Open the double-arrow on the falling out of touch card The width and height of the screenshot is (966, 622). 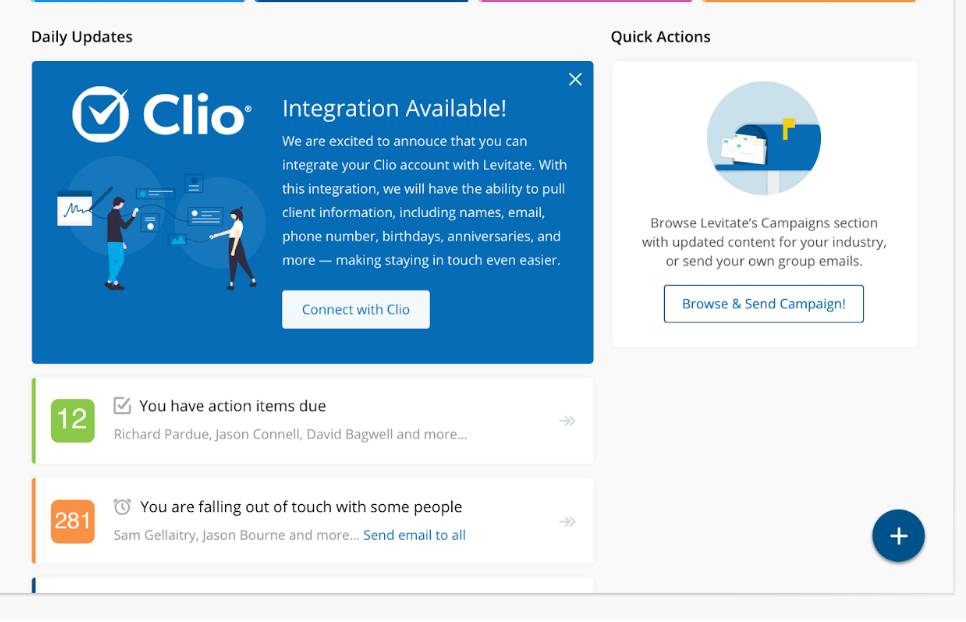pyautogui.click(x=567, y=522)
